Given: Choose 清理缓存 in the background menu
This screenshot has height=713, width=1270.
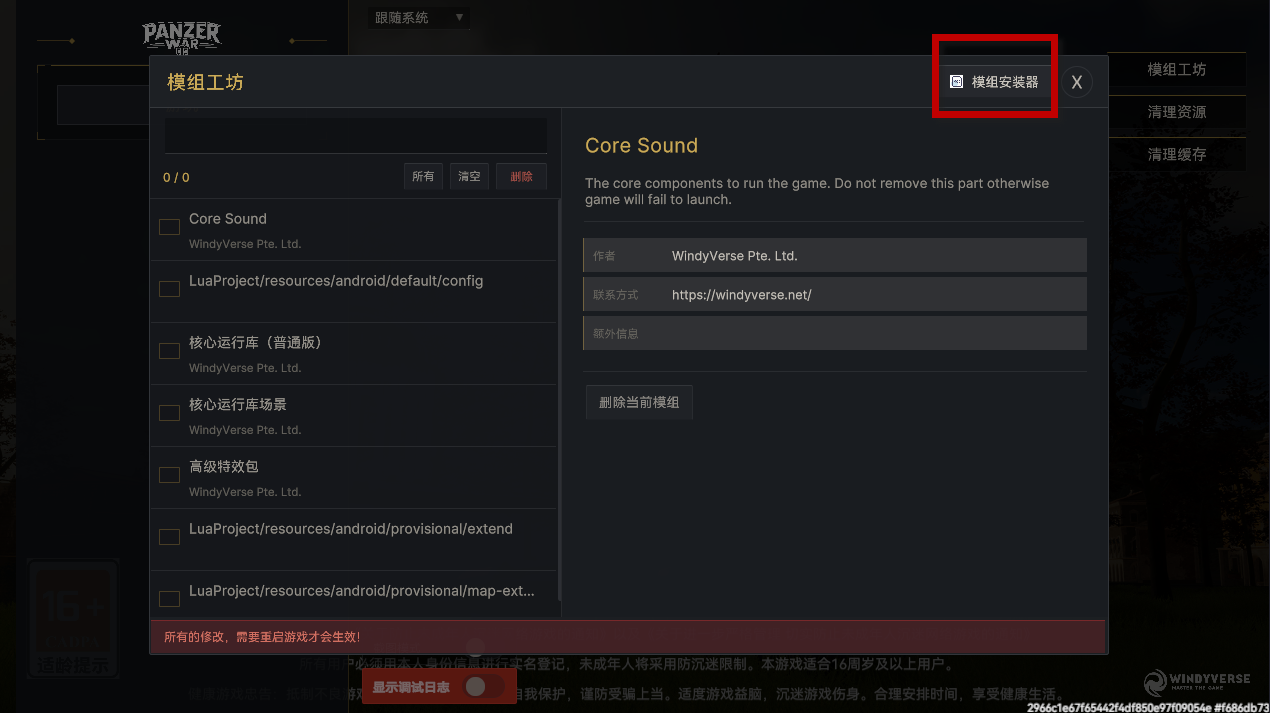Looking at the screenshot, I should [x=1177, y=154].
